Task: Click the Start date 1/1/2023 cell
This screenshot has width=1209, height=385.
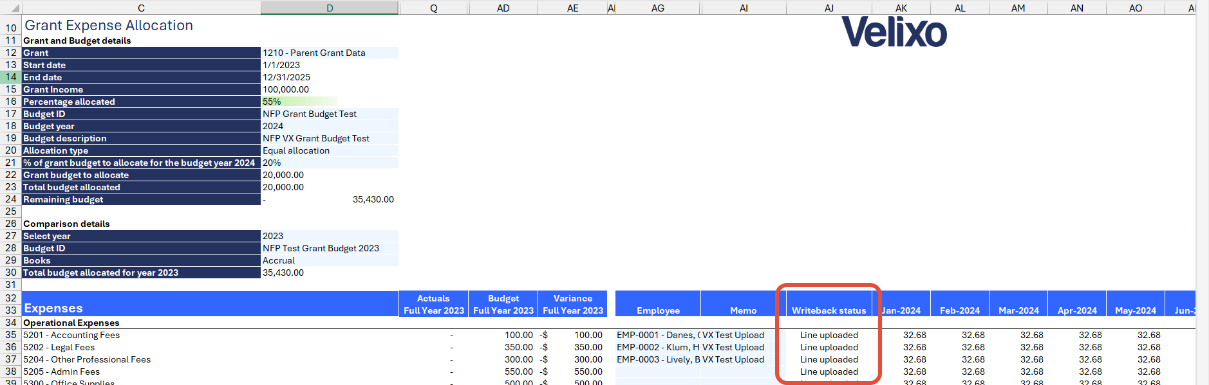Action: [x=329, y=65]
